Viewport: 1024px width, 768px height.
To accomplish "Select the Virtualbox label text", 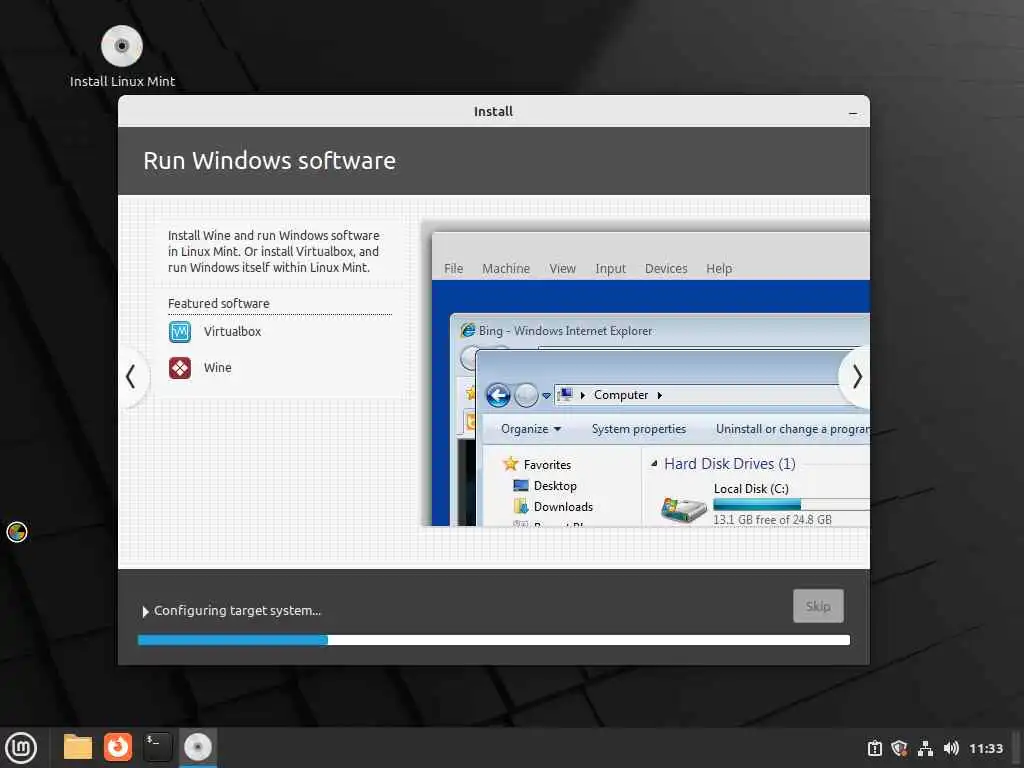I will (232, 332).
